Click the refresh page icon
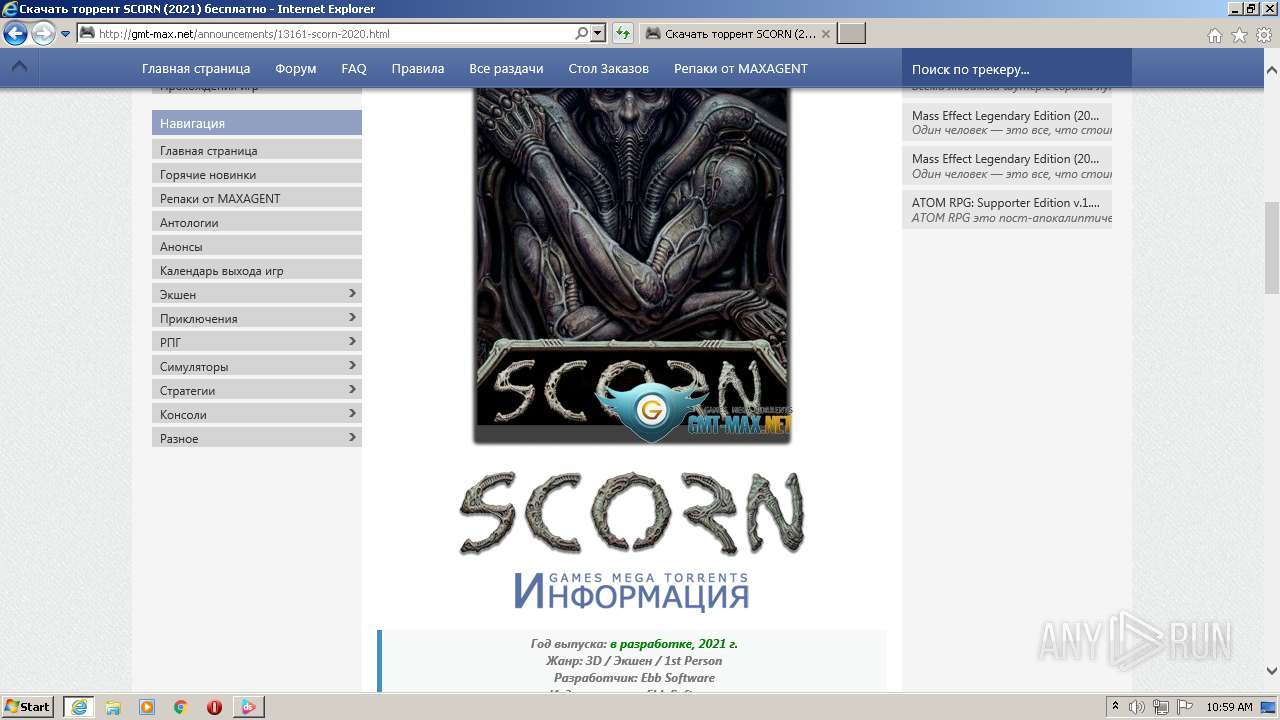 tap(622, 33)
